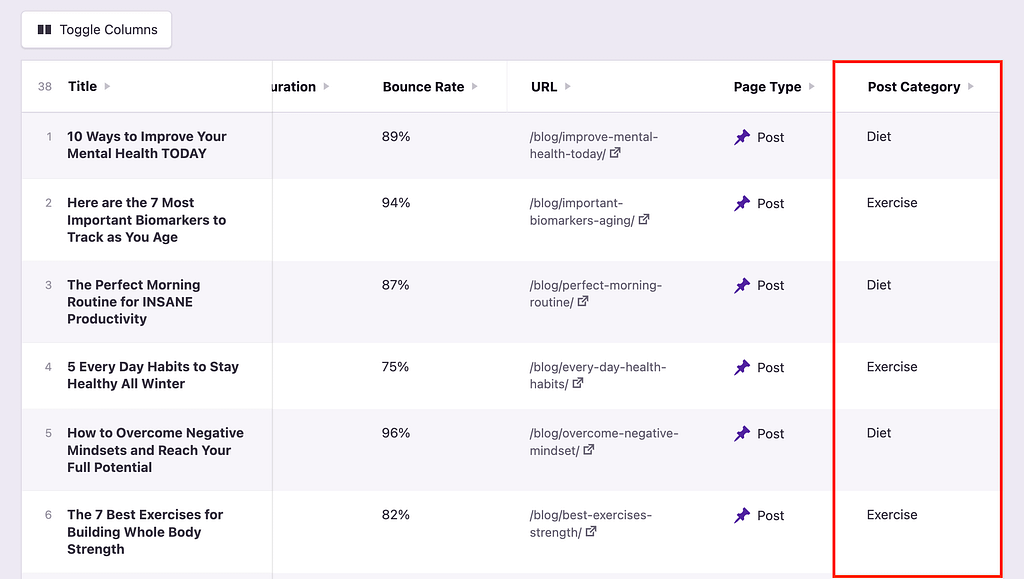Click the pushpin Post icon on the Winter Habits row
The image size is (1024, 579).
click(x=742, y=367)
